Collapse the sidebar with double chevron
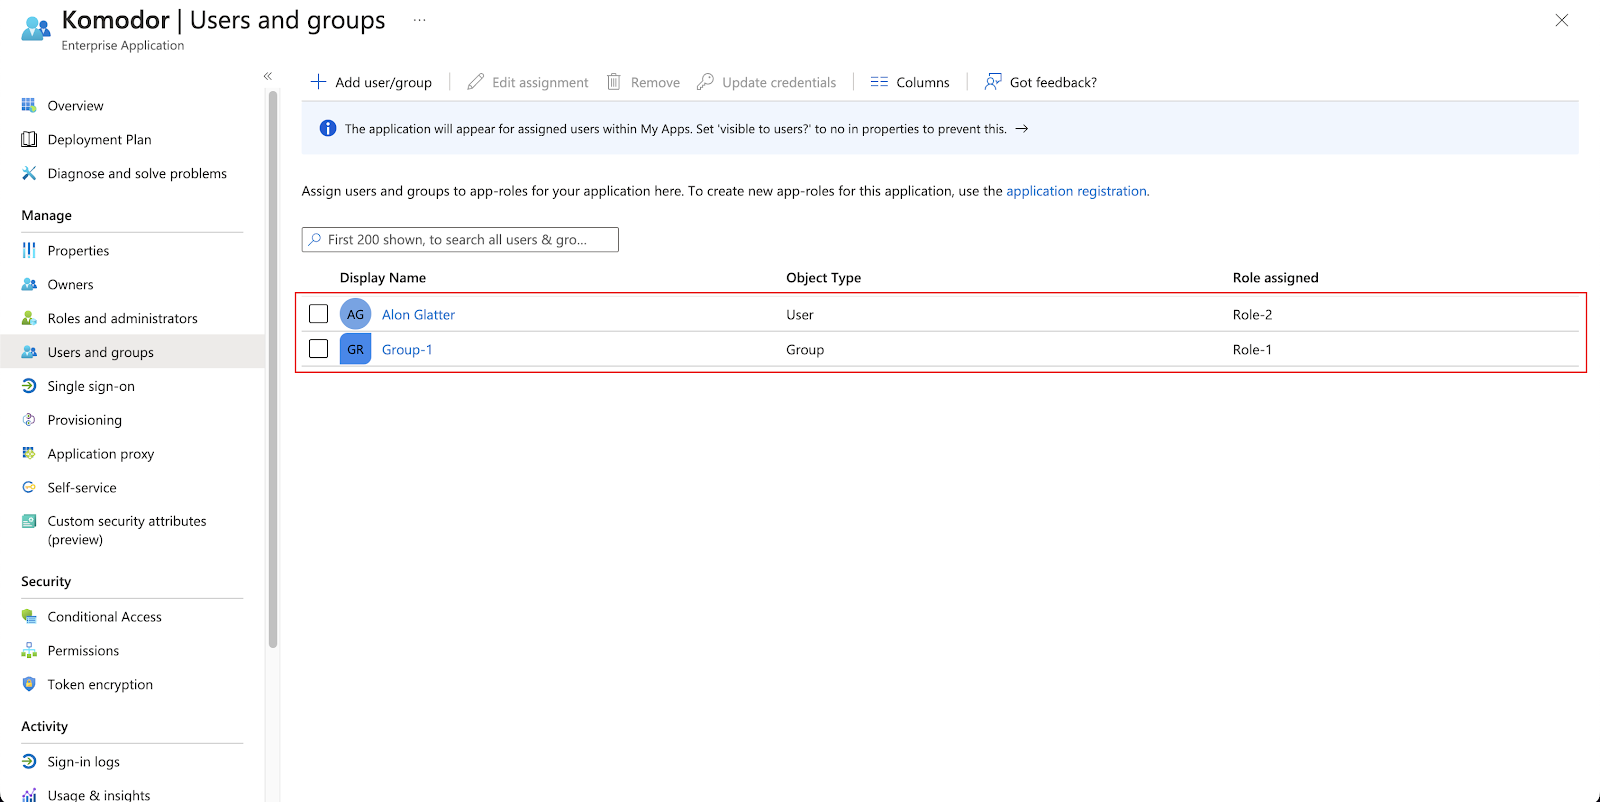Viewport: 1600px width, 802px height. click(x=268, y=76)
